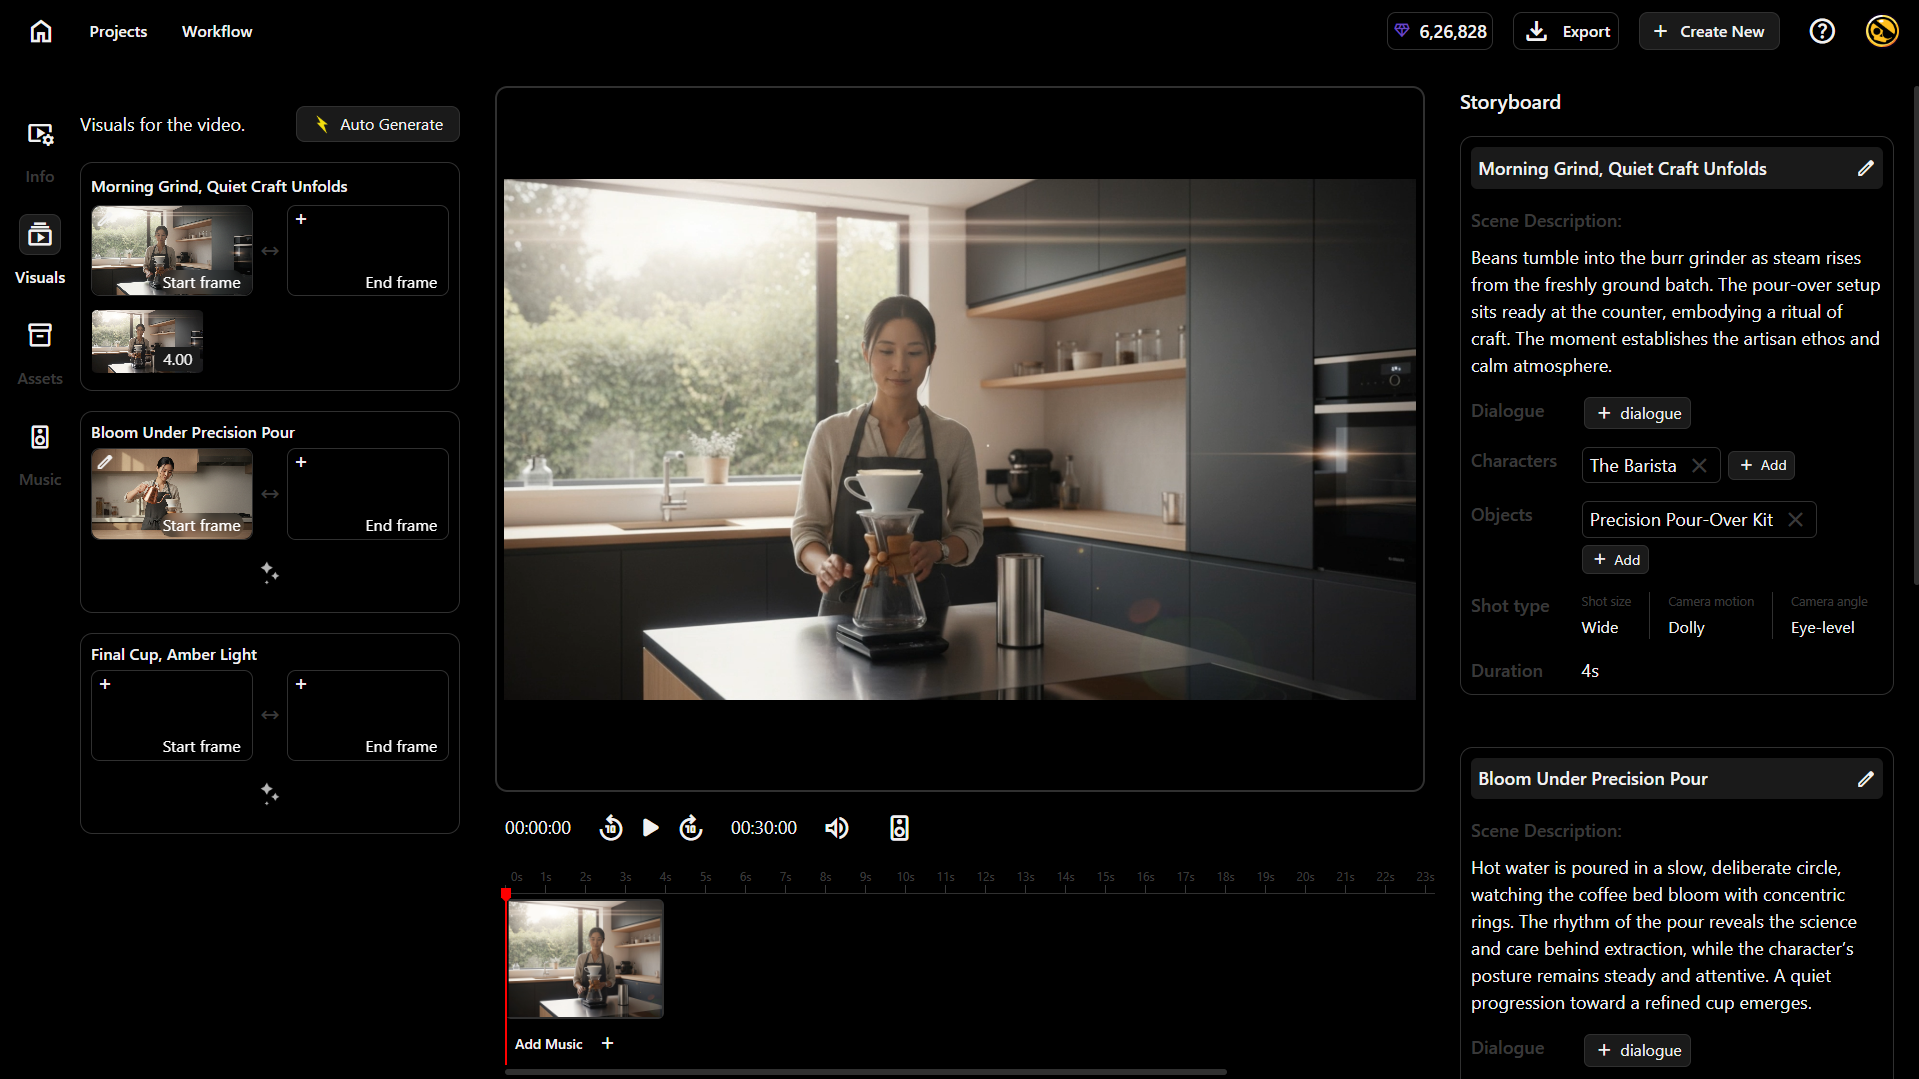Change shot size Wide
This screenshot has height=1079, width=1919.
[1600, 627]
